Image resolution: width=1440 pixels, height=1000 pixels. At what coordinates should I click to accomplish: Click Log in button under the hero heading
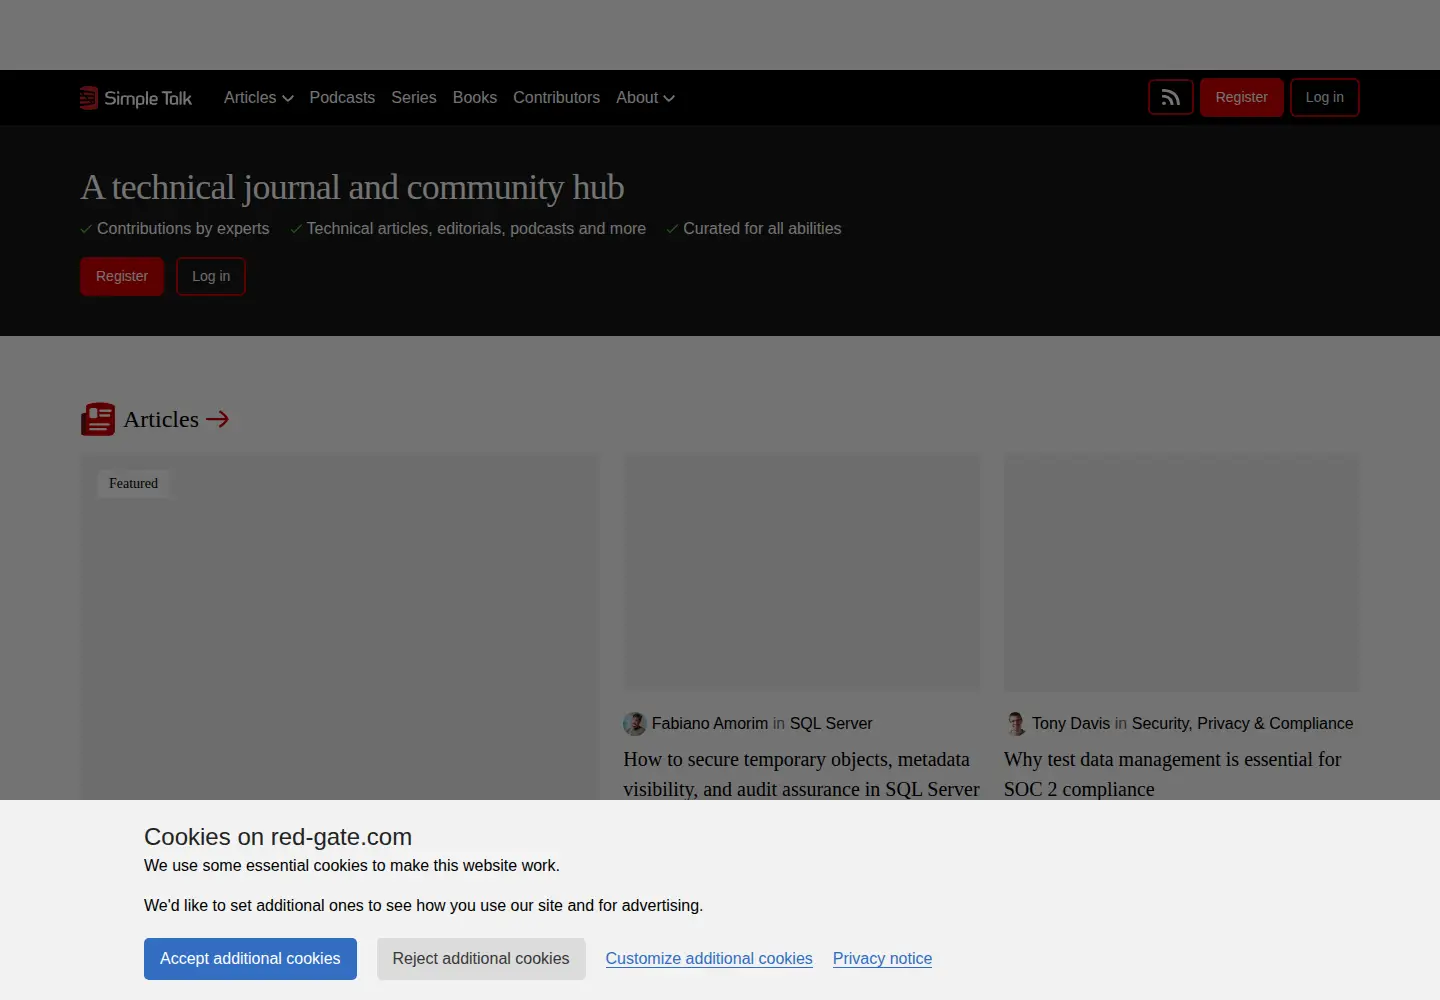[211, 276]
